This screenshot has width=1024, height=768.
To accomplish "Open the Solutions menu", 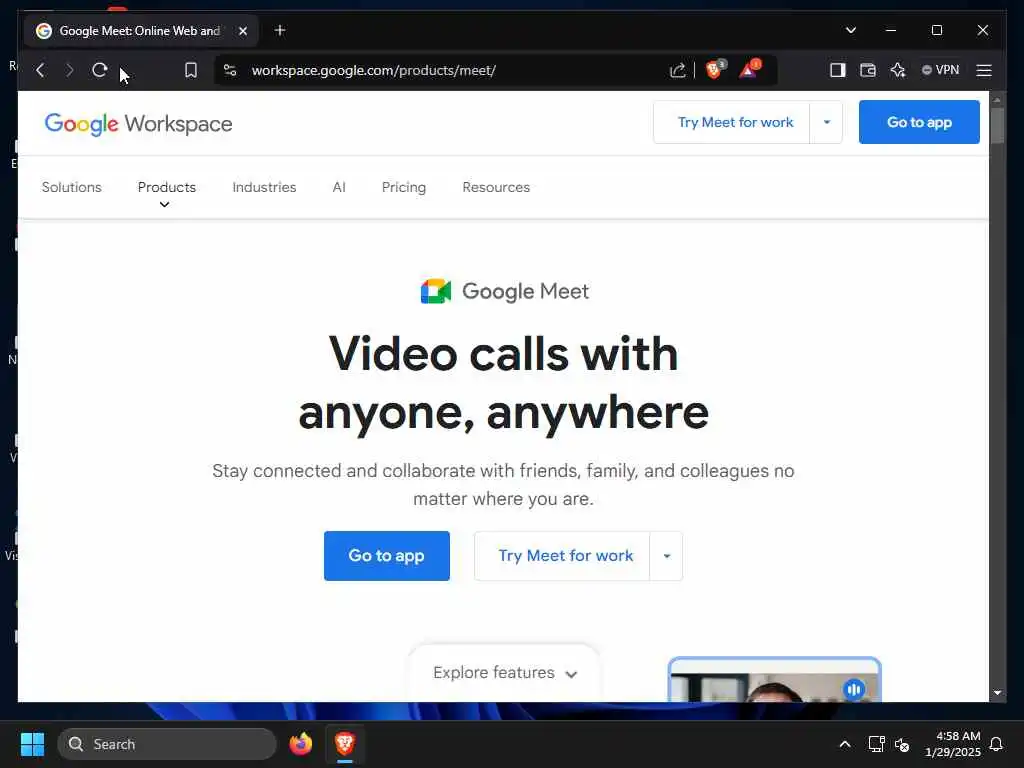I will click(72, 187).
